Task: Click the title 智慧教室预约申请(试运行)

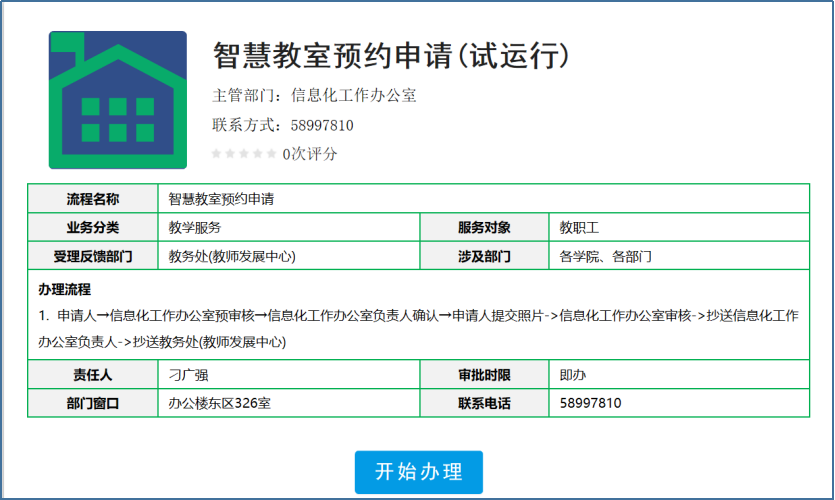Action: 392,56
